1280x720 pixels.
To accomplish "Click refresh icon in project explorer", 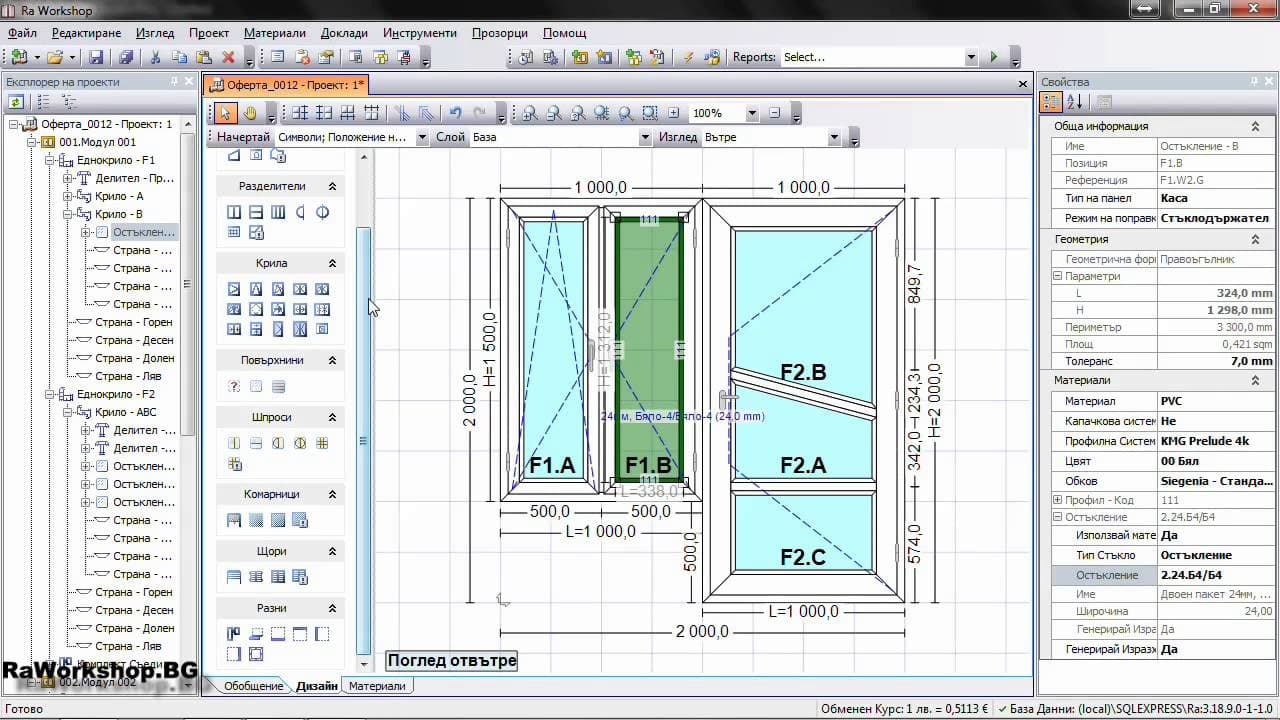I will (x=16, y=101).
